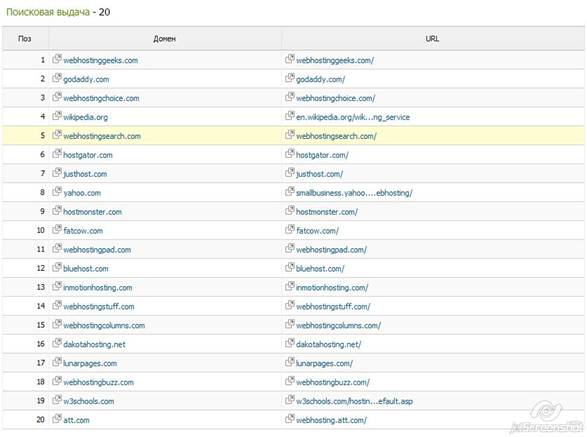
Task: Follow the inmotionhosting.com domain link
Action: click(x=97, y=288)
